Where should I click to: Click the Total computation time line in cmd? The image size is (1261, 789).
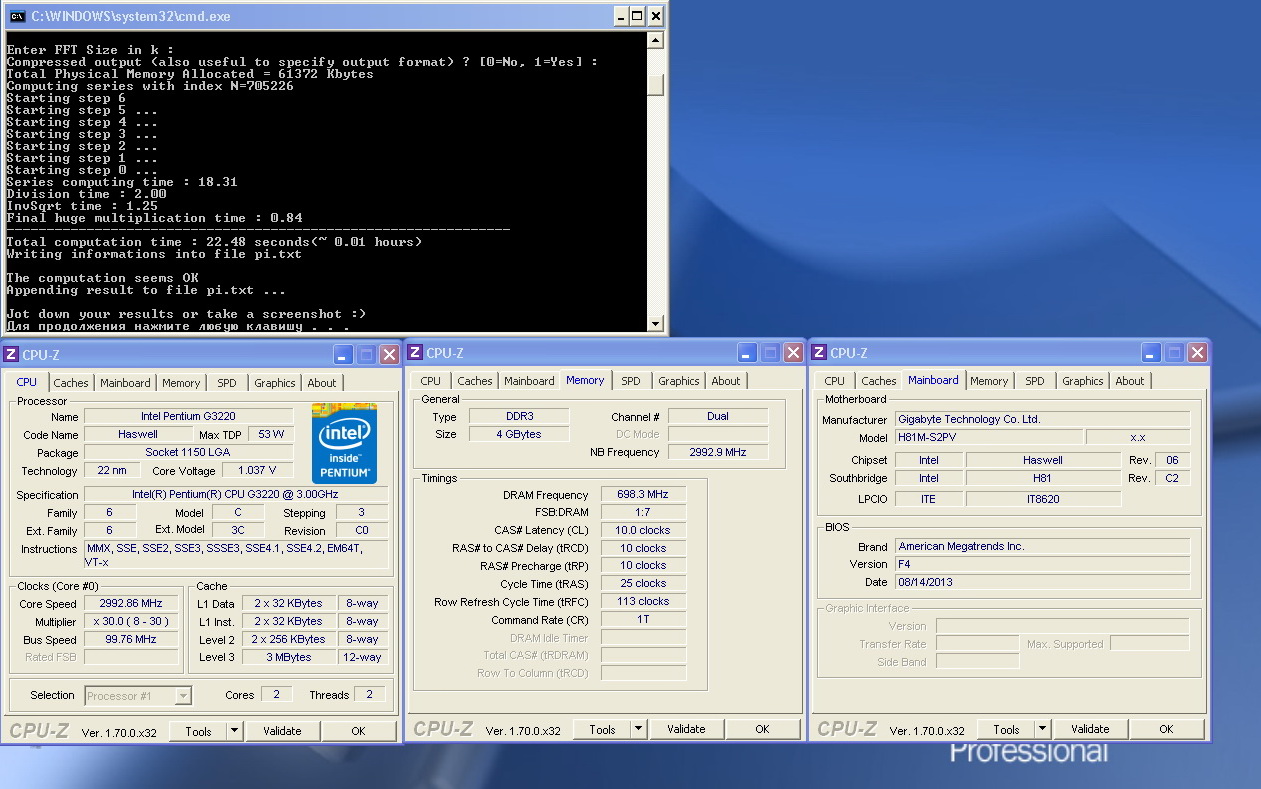[x=215, y=242]
